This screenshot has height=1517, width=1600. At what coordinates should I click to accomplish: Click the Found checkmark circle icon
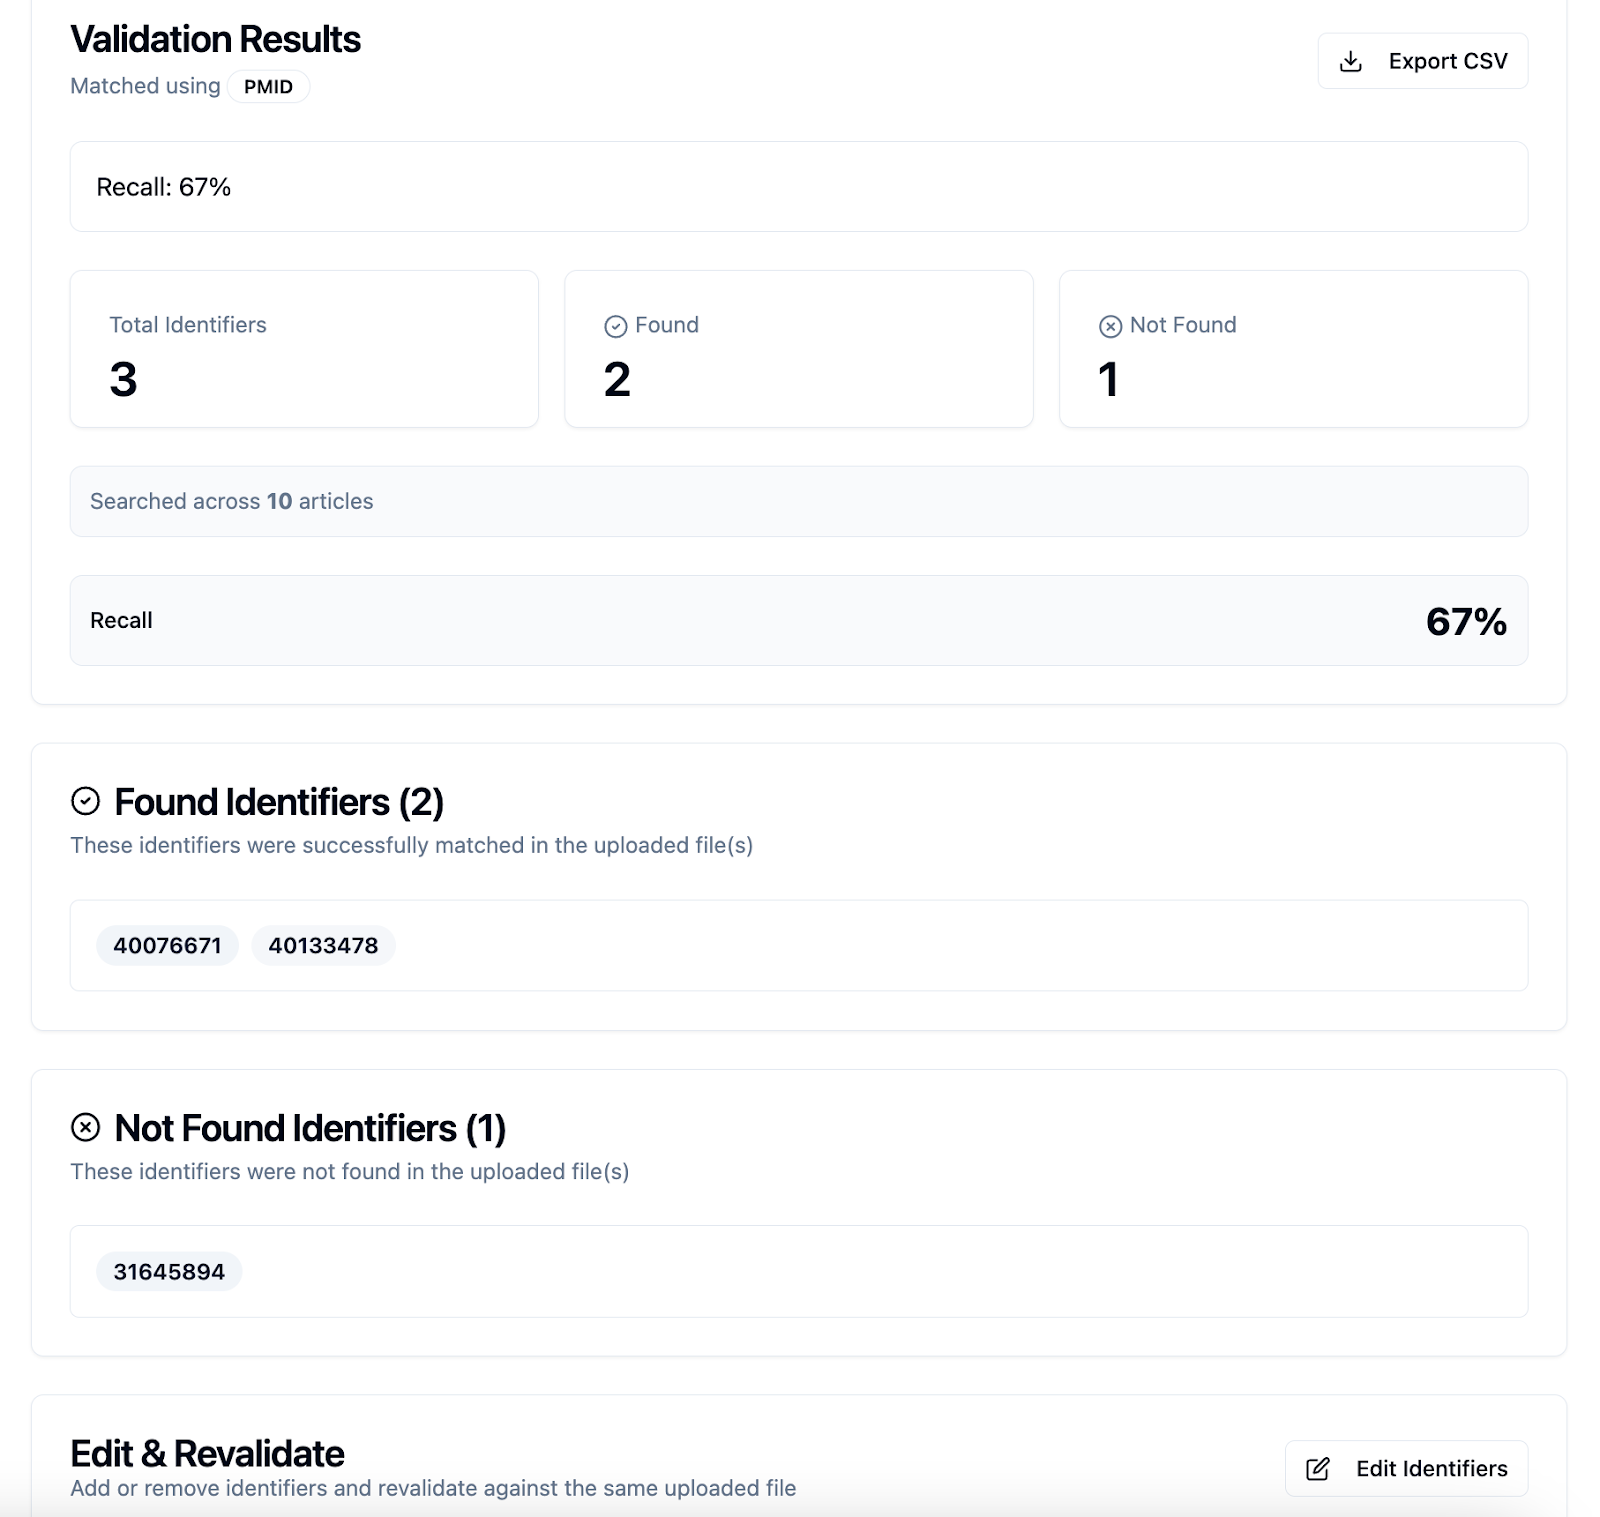(616, 326)
